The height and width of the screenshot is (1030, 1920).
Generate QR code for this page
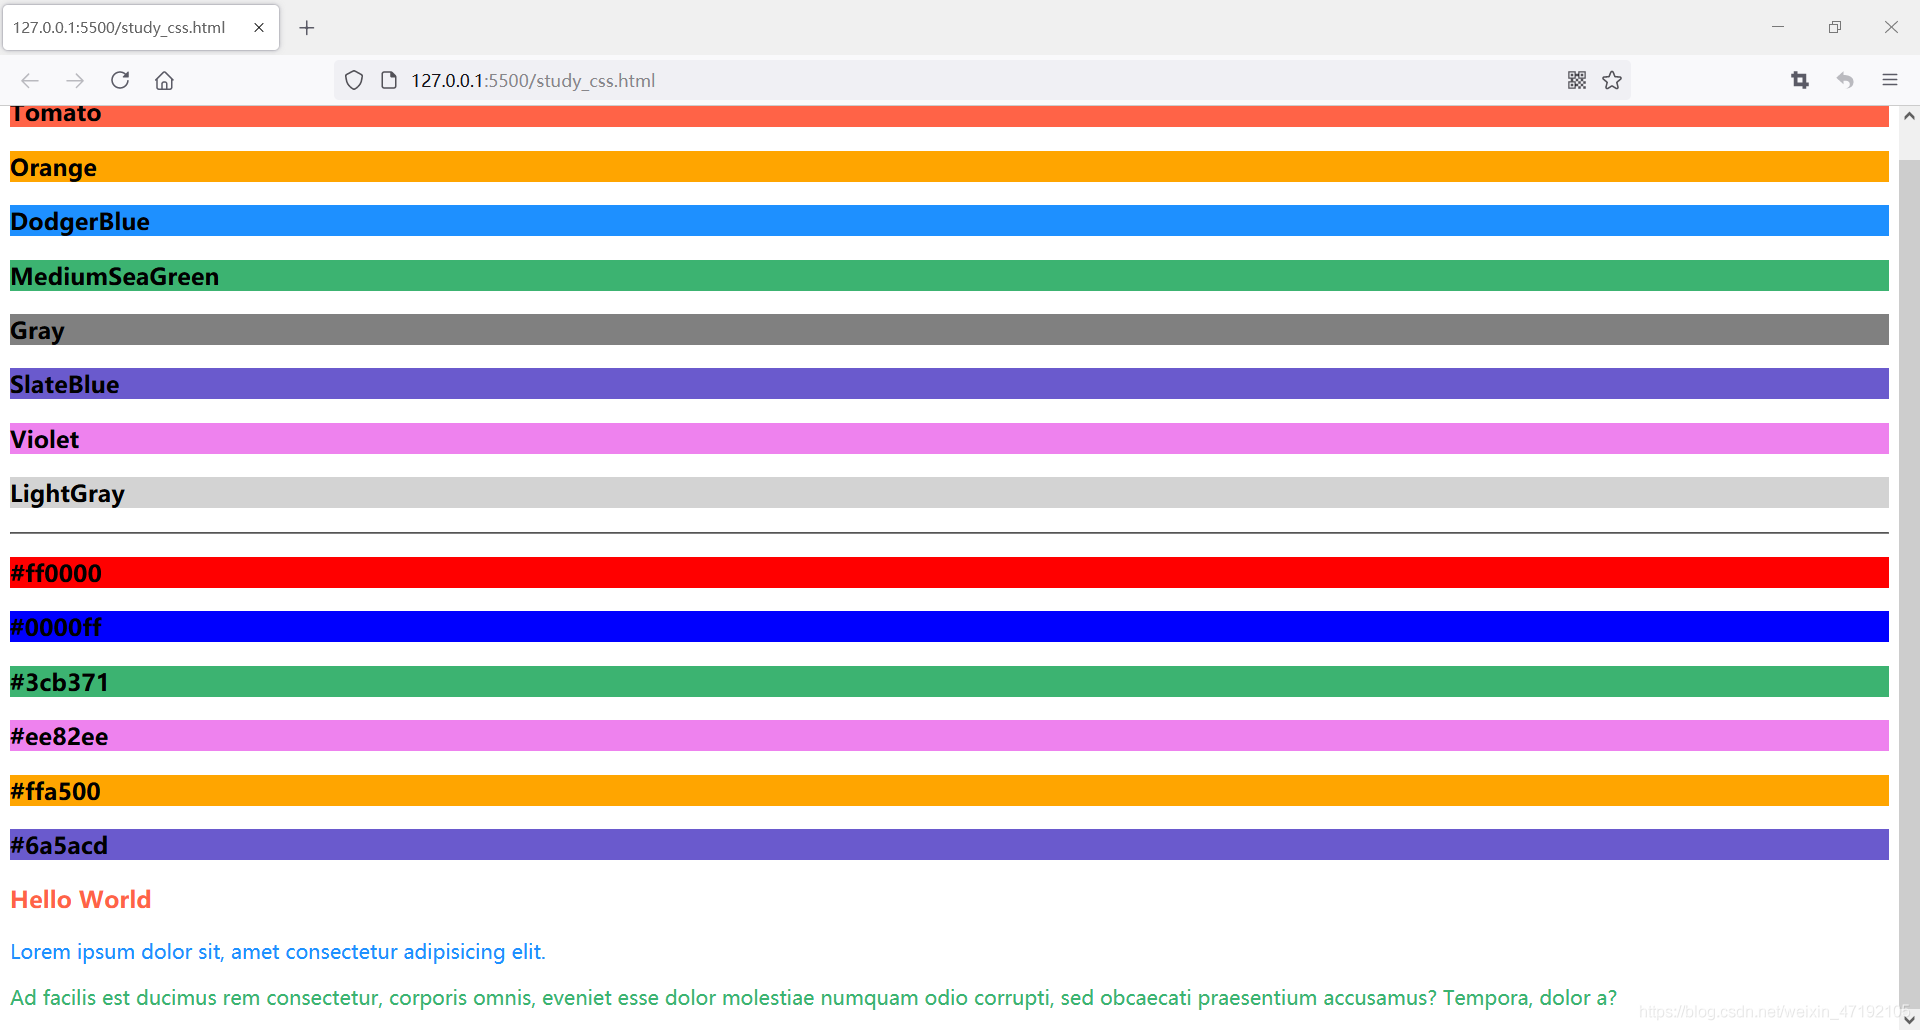(x=1577, y=80)
